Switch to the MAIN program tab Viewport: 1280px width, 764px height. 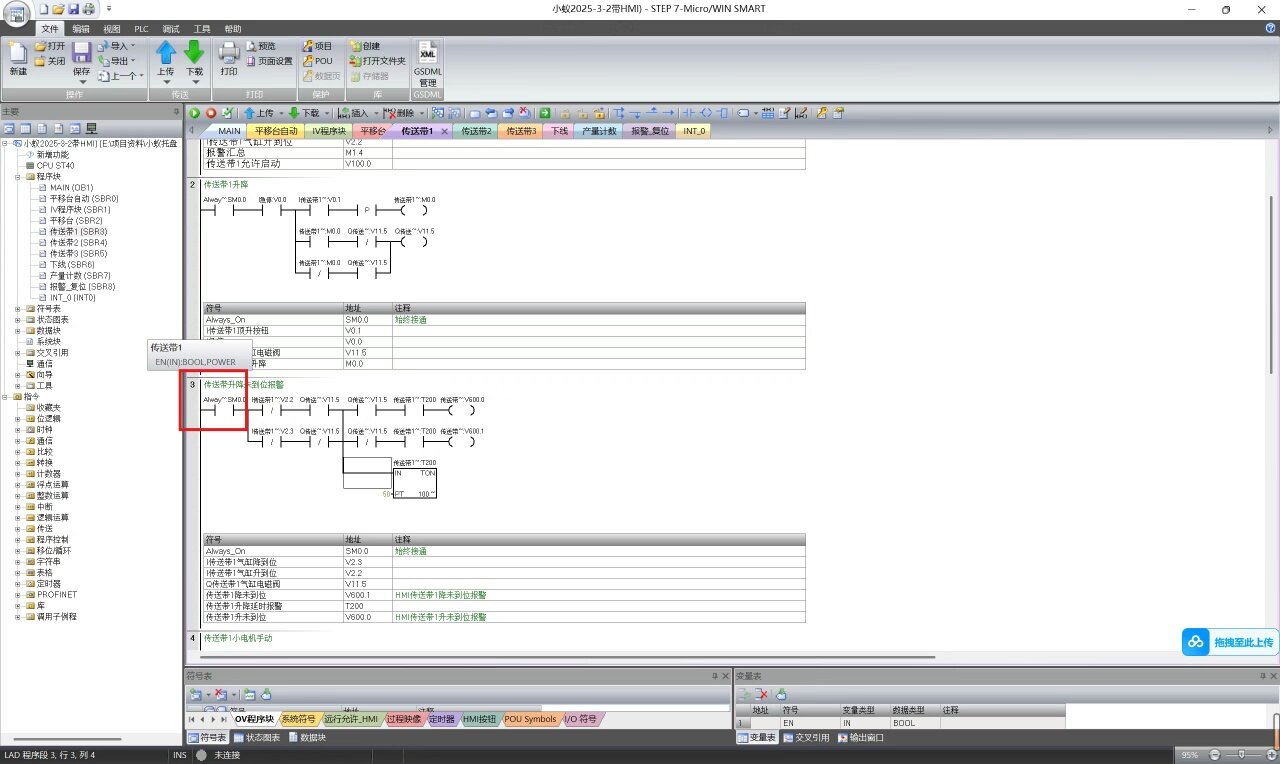coord(229,131)
